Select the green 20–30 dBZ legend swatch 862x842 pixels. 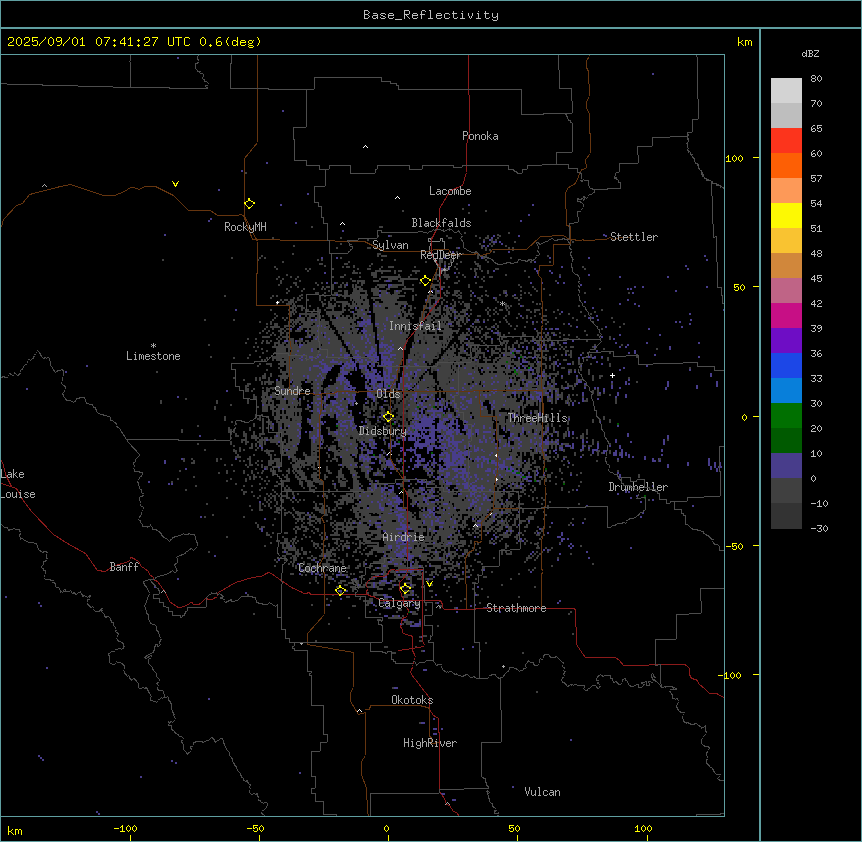tap(786, 416)
